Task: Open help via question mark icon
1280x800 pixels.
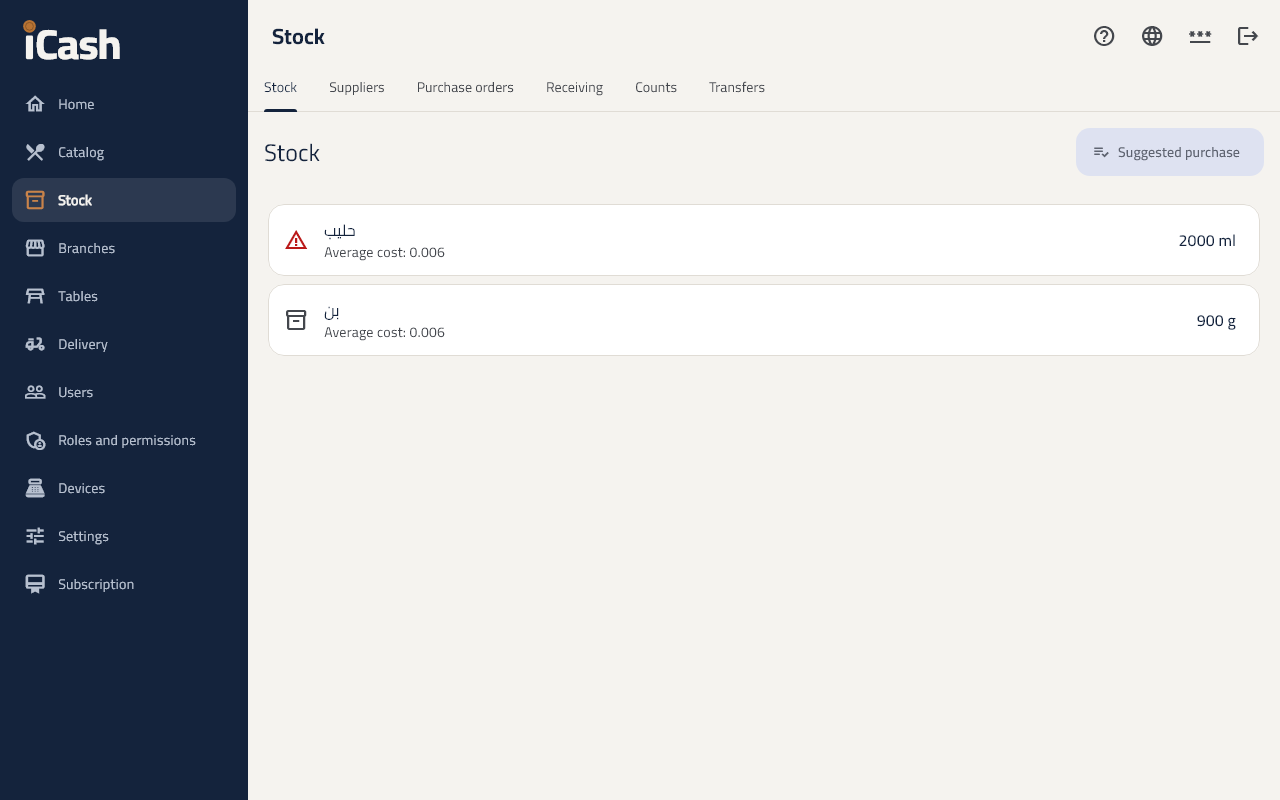Action: point(1104,36)
